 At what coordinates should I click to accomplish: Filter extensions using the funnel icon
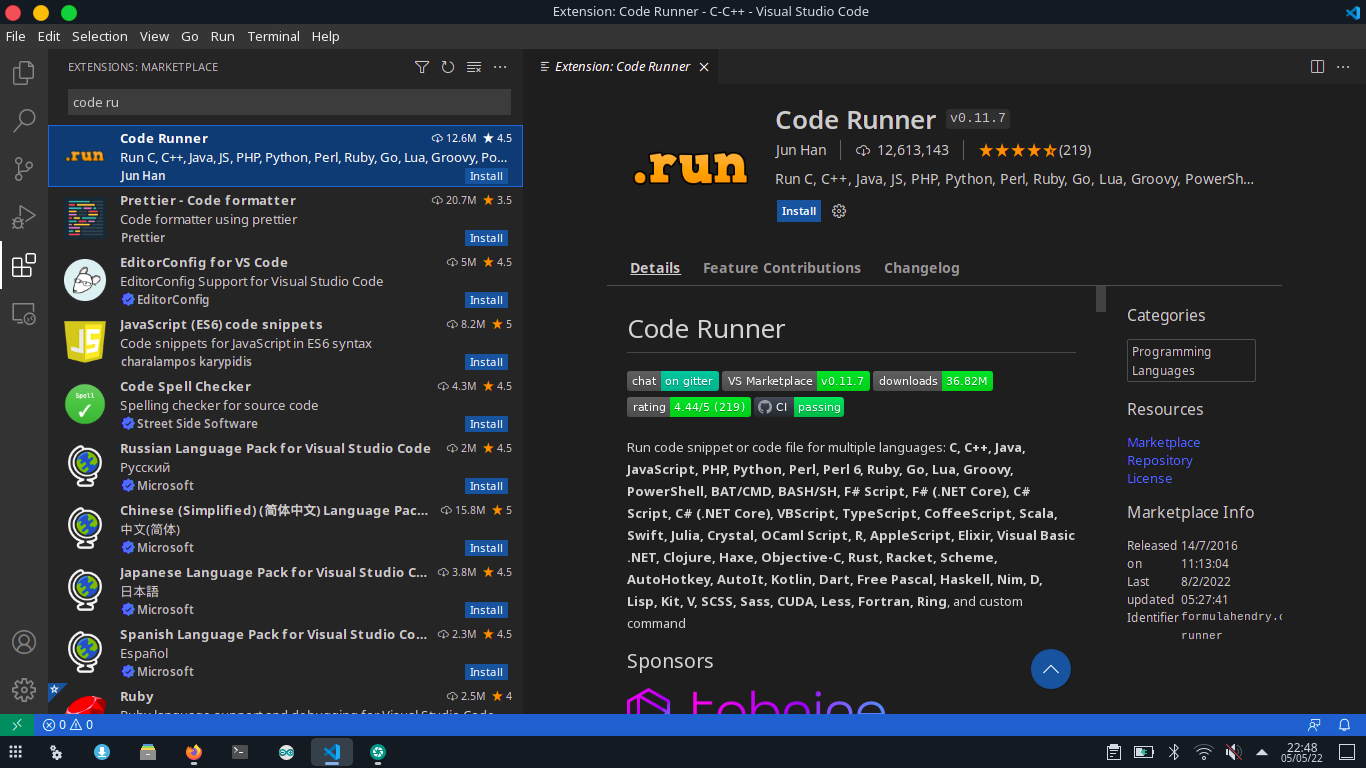point(422,67)
